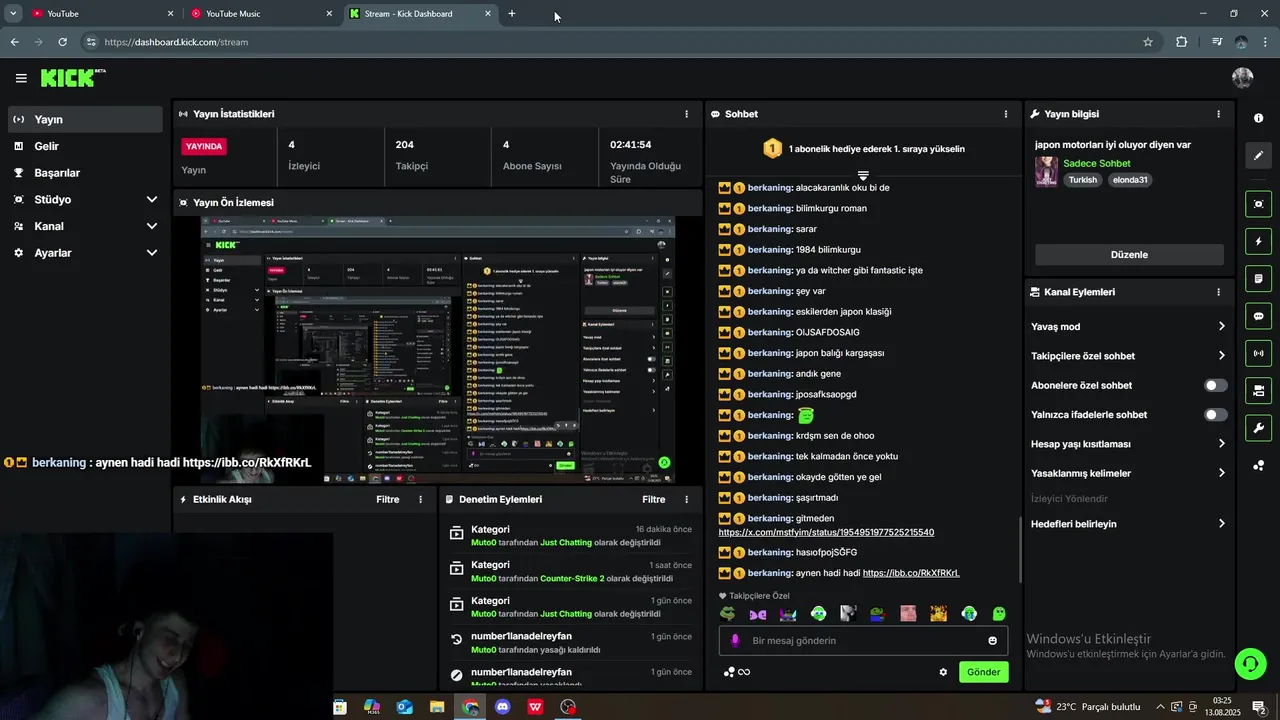Viewport: 1280px width, 720px height.
Task: Bookmark this page with star icon
Action: [1148, 42]
